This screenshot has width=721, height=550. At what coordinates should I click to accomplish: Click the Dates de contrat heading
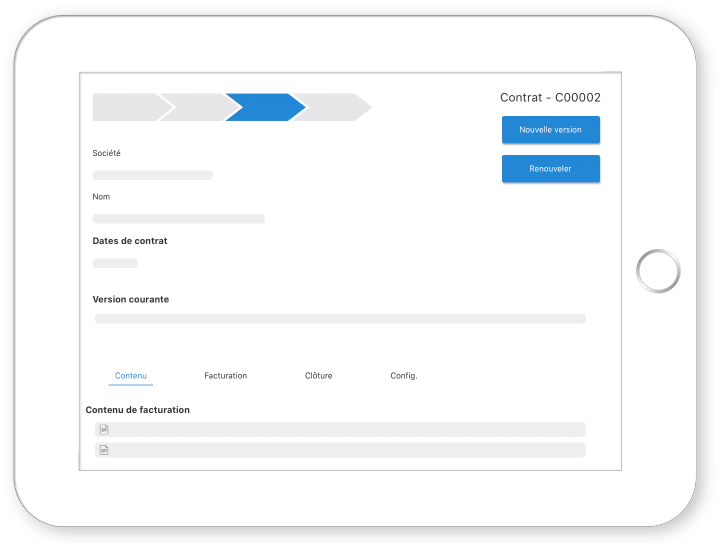(x=130, y=241)
